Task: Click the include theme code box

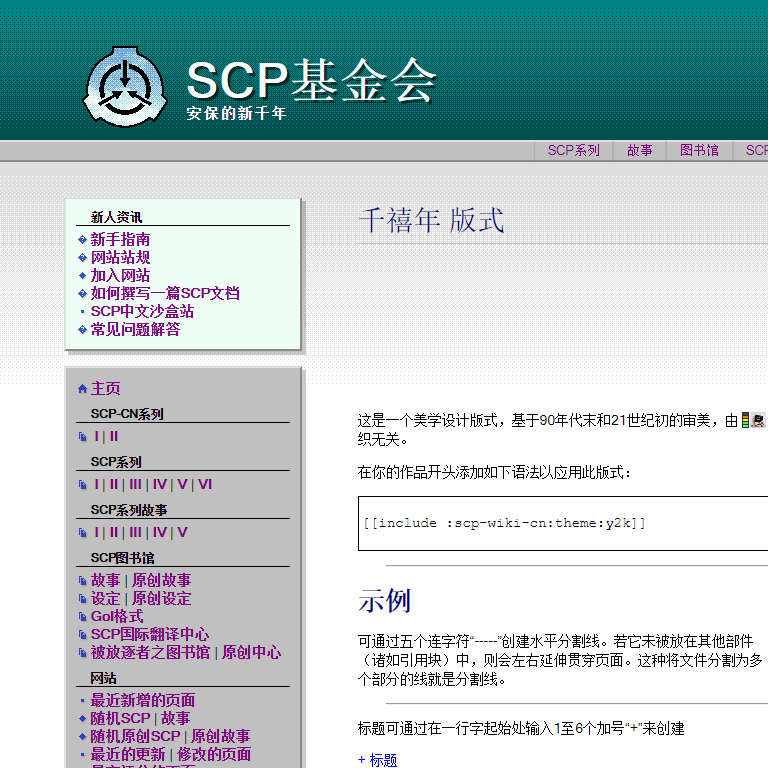Action: point(560,523)
